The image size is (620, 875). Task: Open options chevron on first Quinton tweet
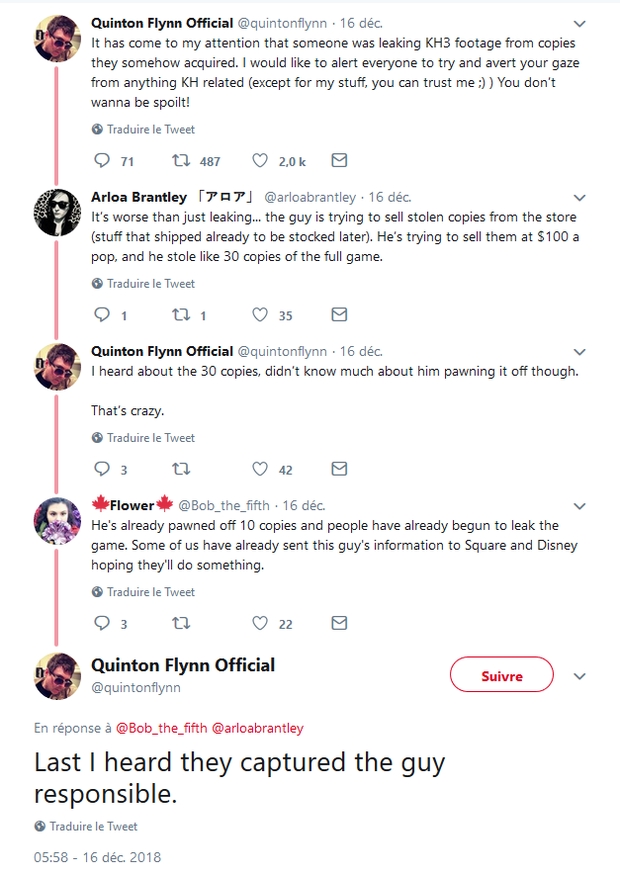pyautogui.click(x=580, y=22)
